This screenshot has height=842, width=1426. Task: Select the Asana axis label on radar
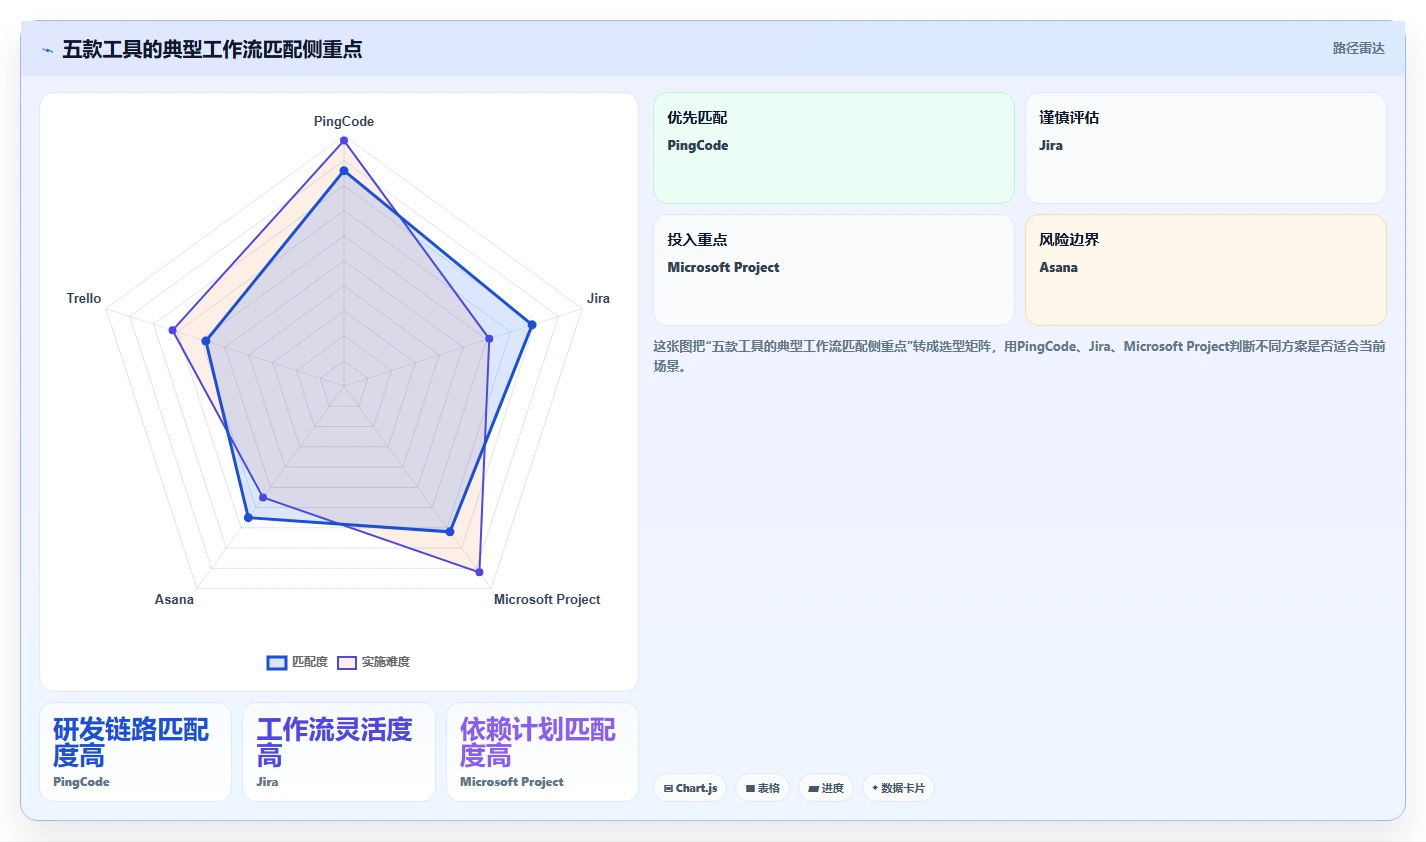click(174, 599)
